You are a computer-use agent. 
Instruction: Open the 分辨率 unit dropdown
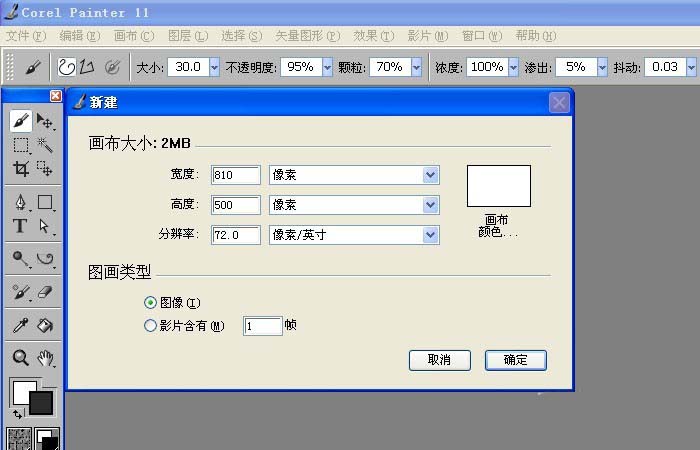coord(430,235)
